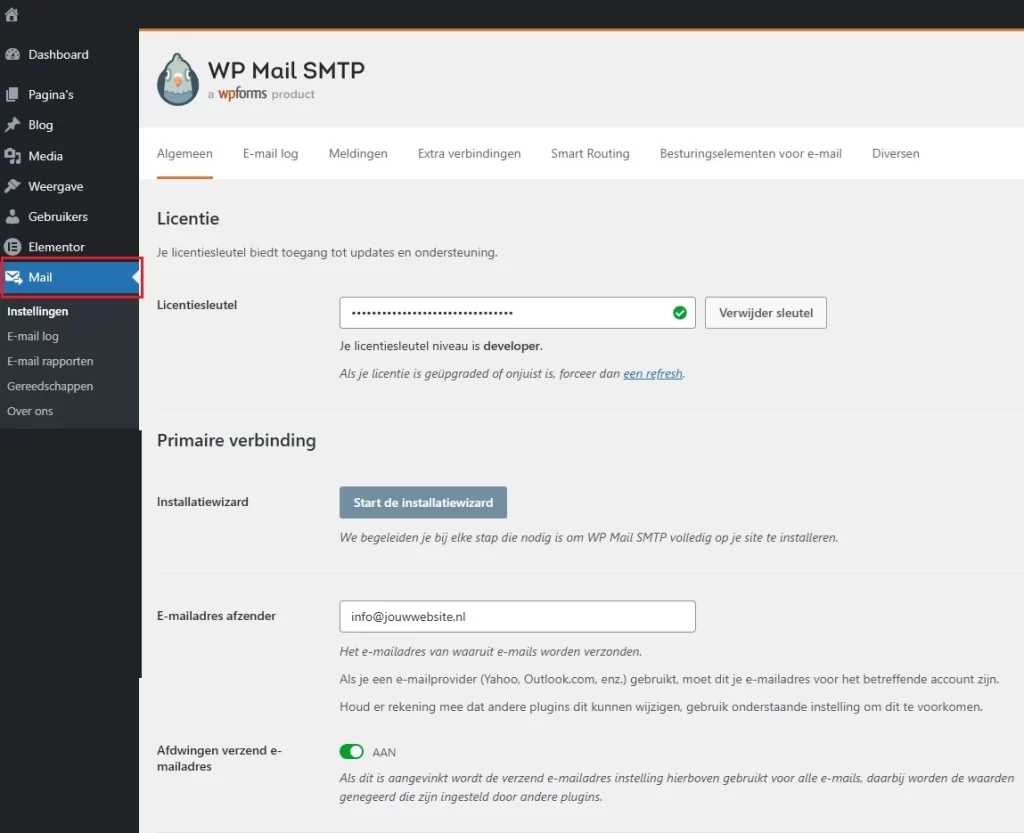1024x833 pixels.
Task: Click the Media library icon
Action: pos(12,156)
